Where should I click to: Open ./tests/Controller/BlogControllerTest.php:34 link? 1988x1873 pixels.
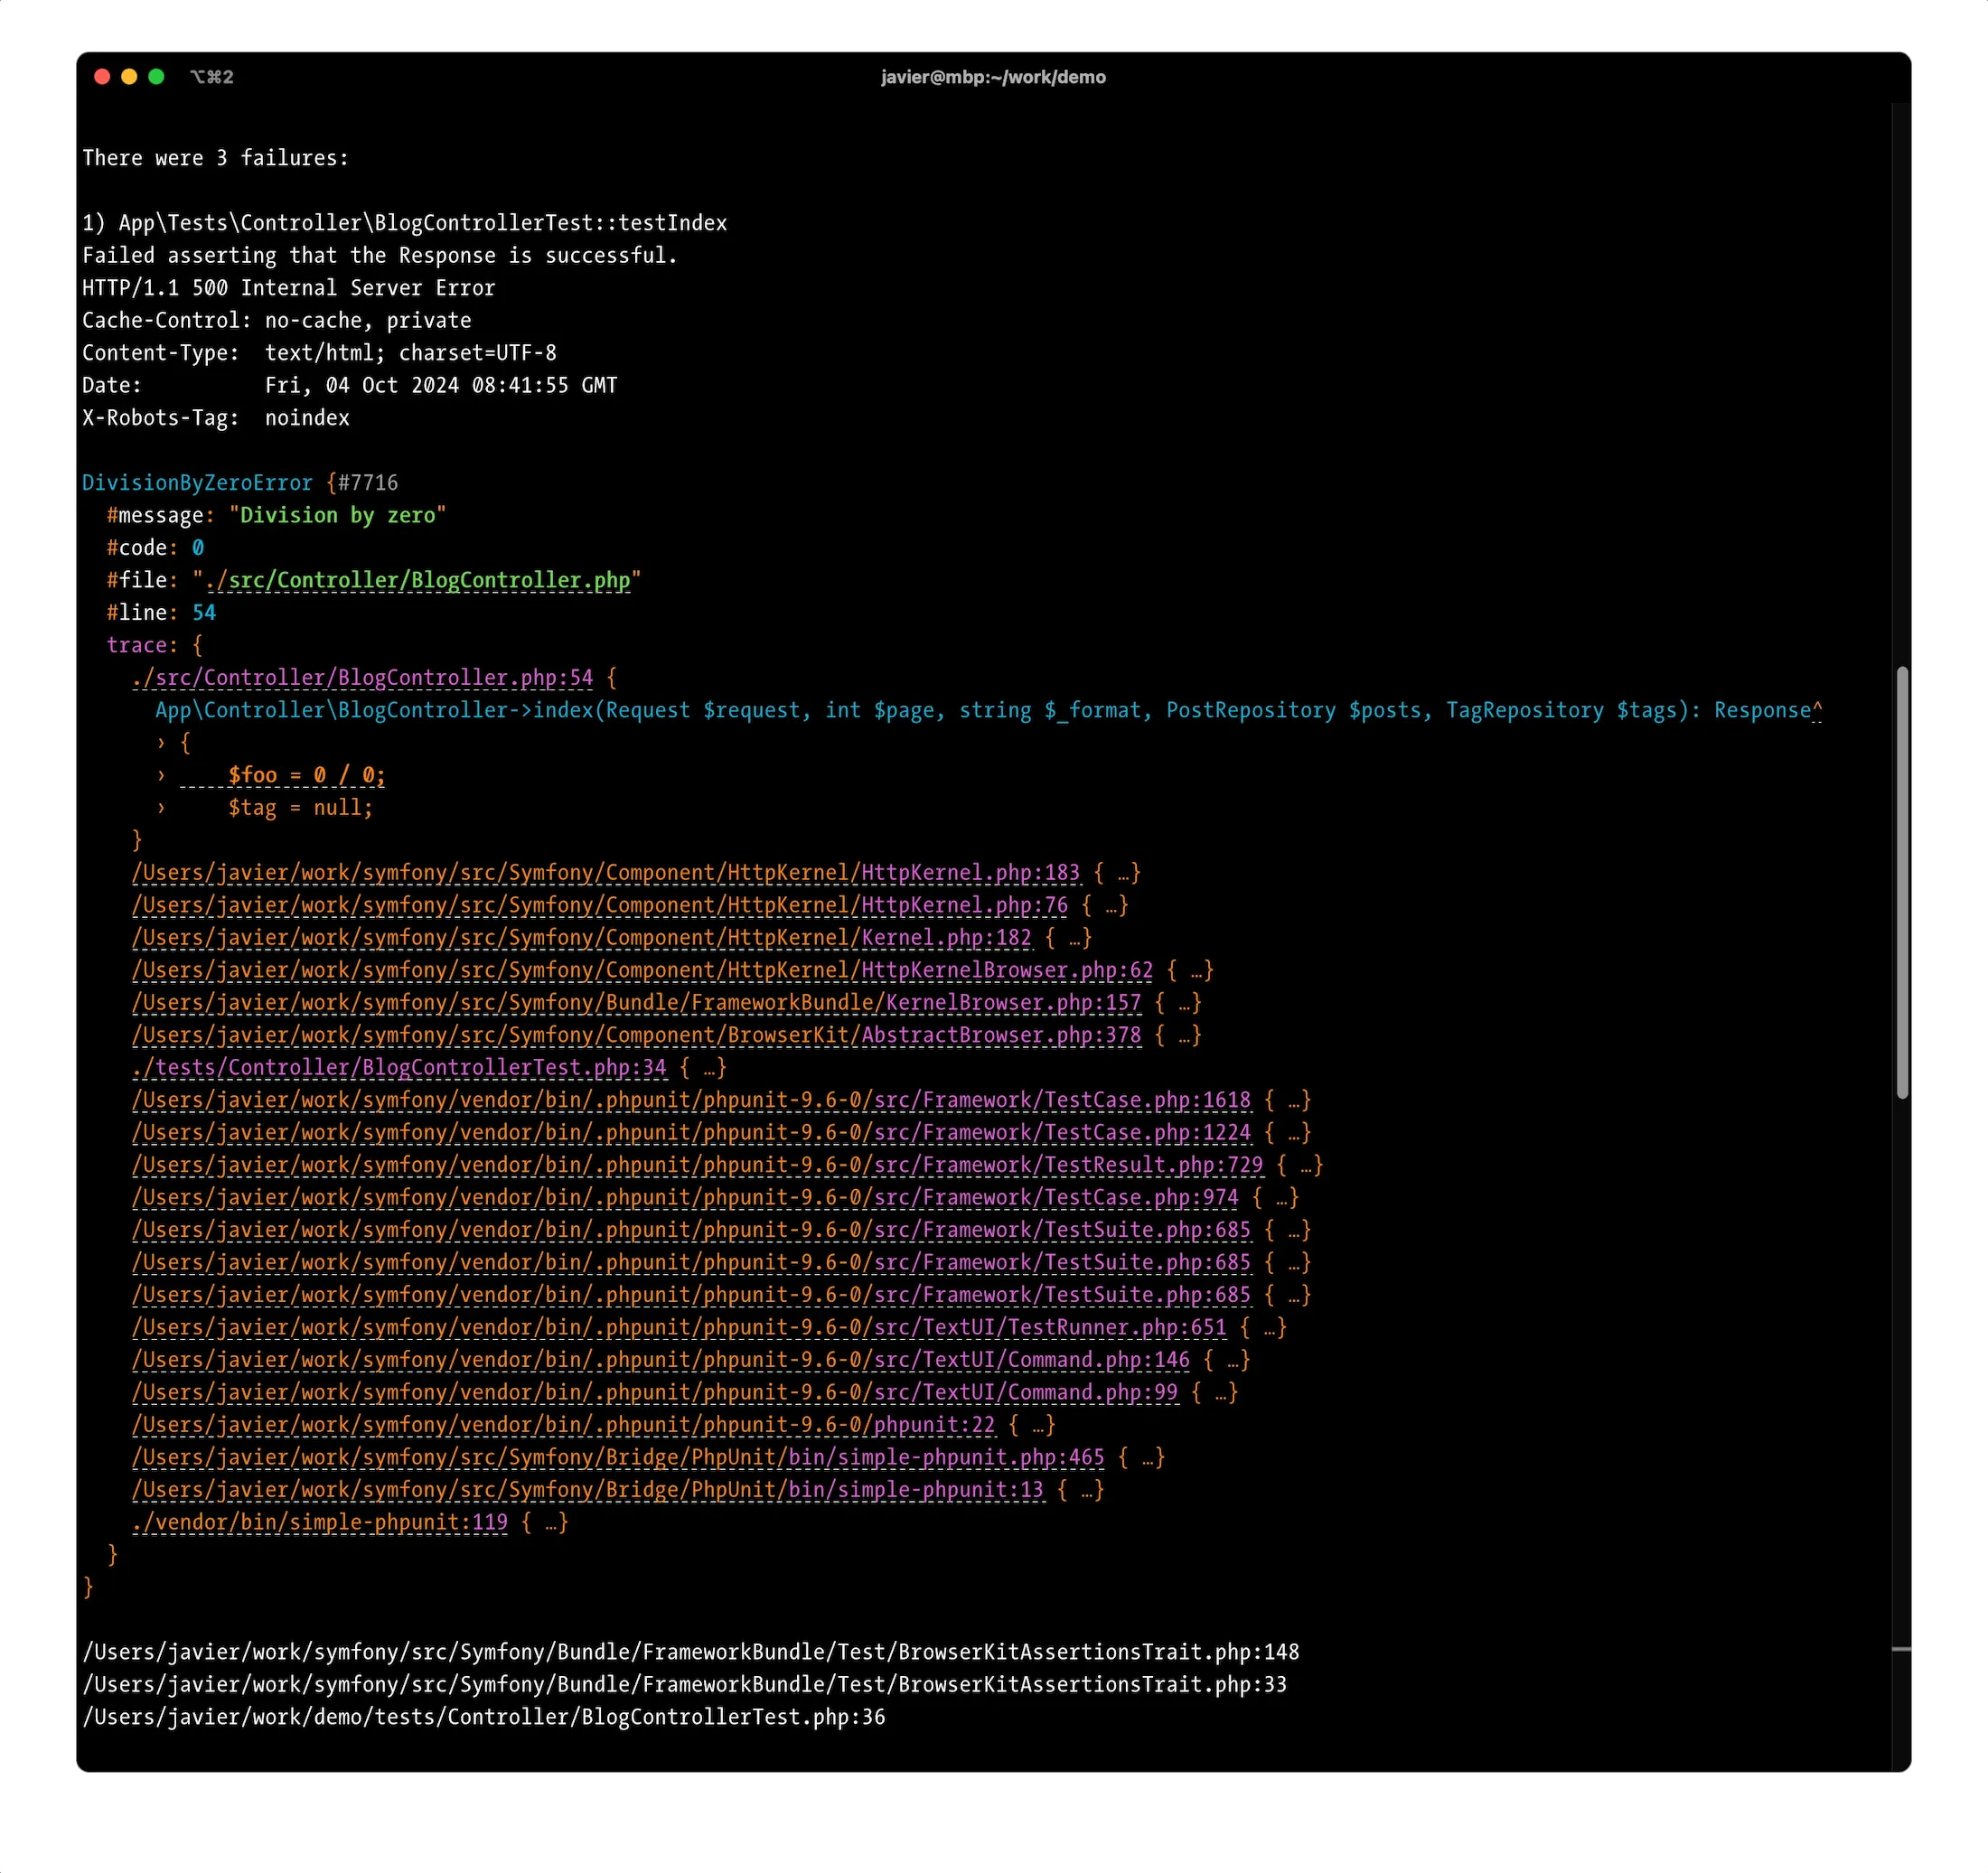[x=398, y=1068]
